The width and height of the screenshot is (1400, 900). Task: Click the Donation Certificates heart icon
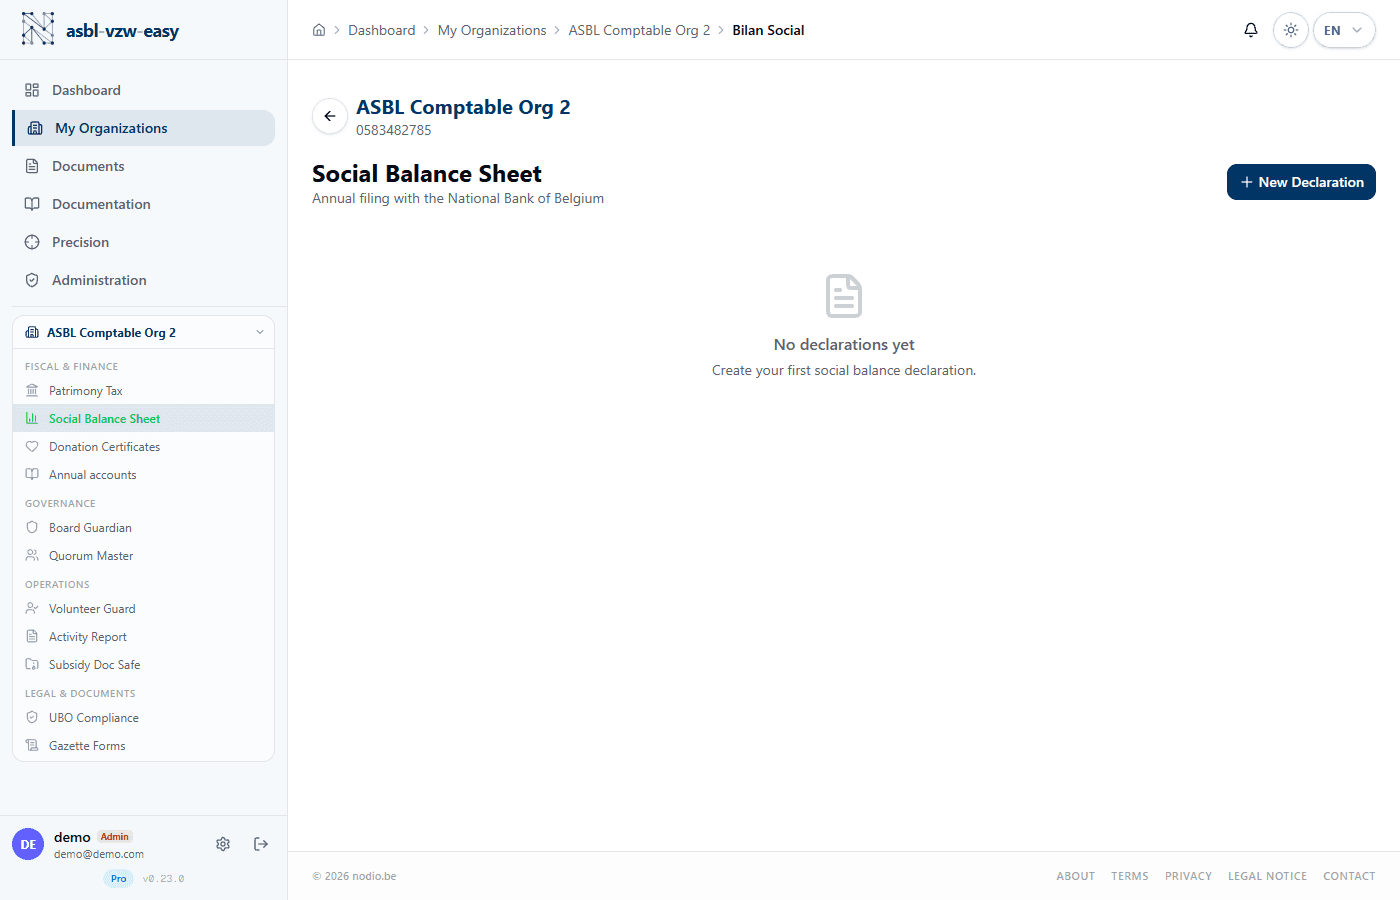tap(32, 447)
